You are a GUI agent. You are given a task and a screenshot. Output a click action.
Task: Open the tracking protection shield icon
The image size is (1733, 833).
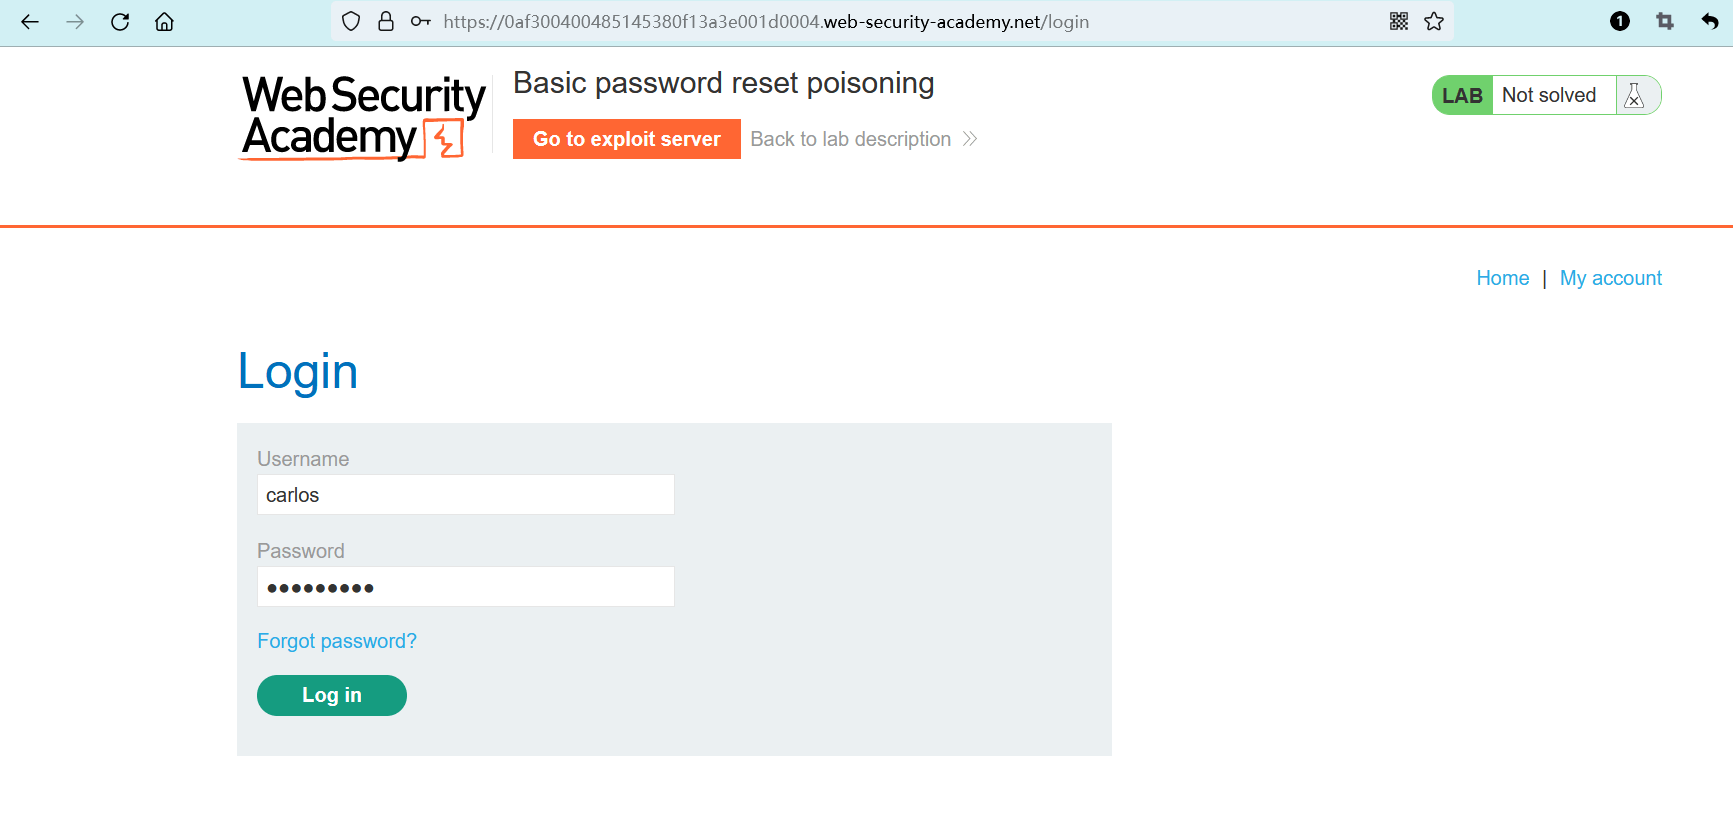(351, 22)
